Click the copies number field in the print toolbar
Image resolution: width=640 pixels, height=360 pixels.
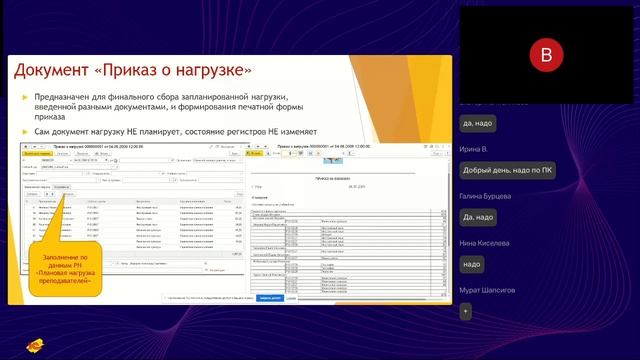pyautogui.click(x=288, y=153)
